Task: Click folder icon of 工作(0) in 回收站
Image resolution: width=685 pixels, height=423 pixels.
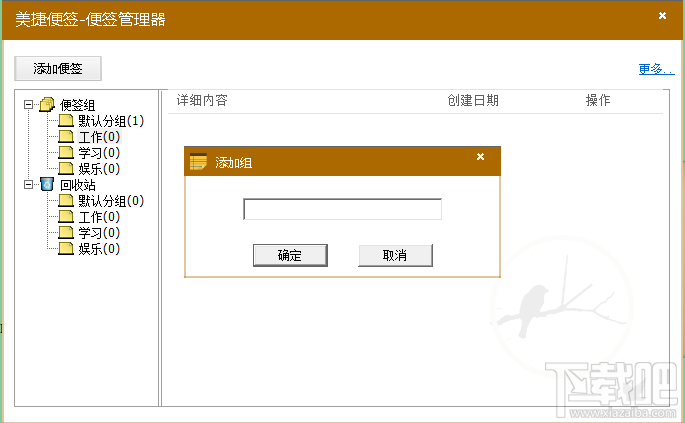Action: coord(66,217)
